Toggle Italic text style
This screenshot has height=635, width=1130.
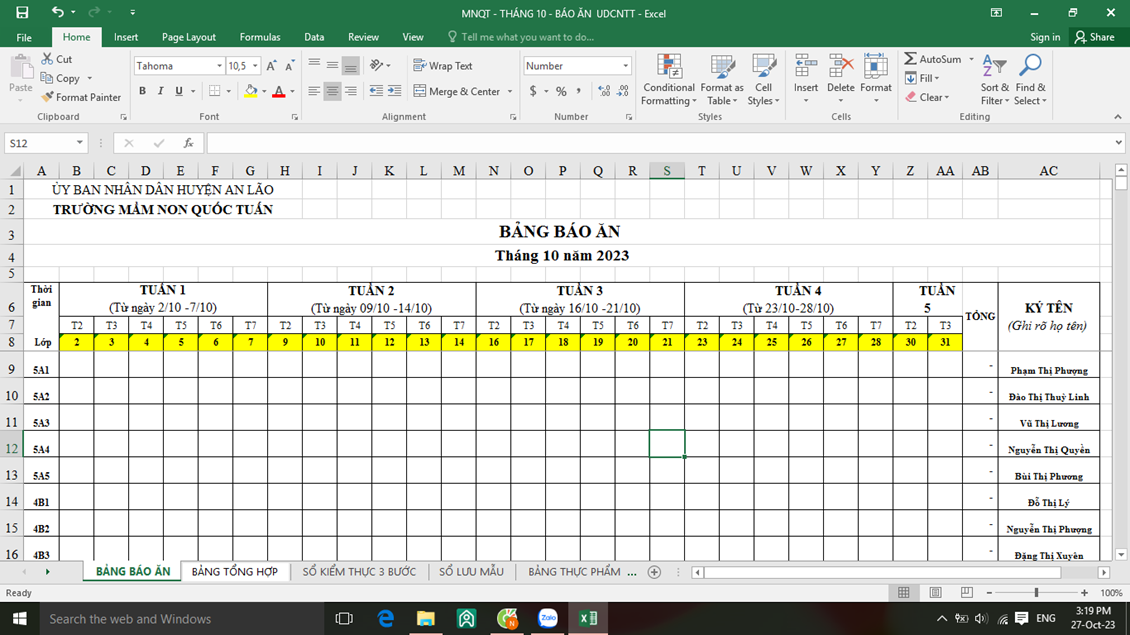(161, 91)
